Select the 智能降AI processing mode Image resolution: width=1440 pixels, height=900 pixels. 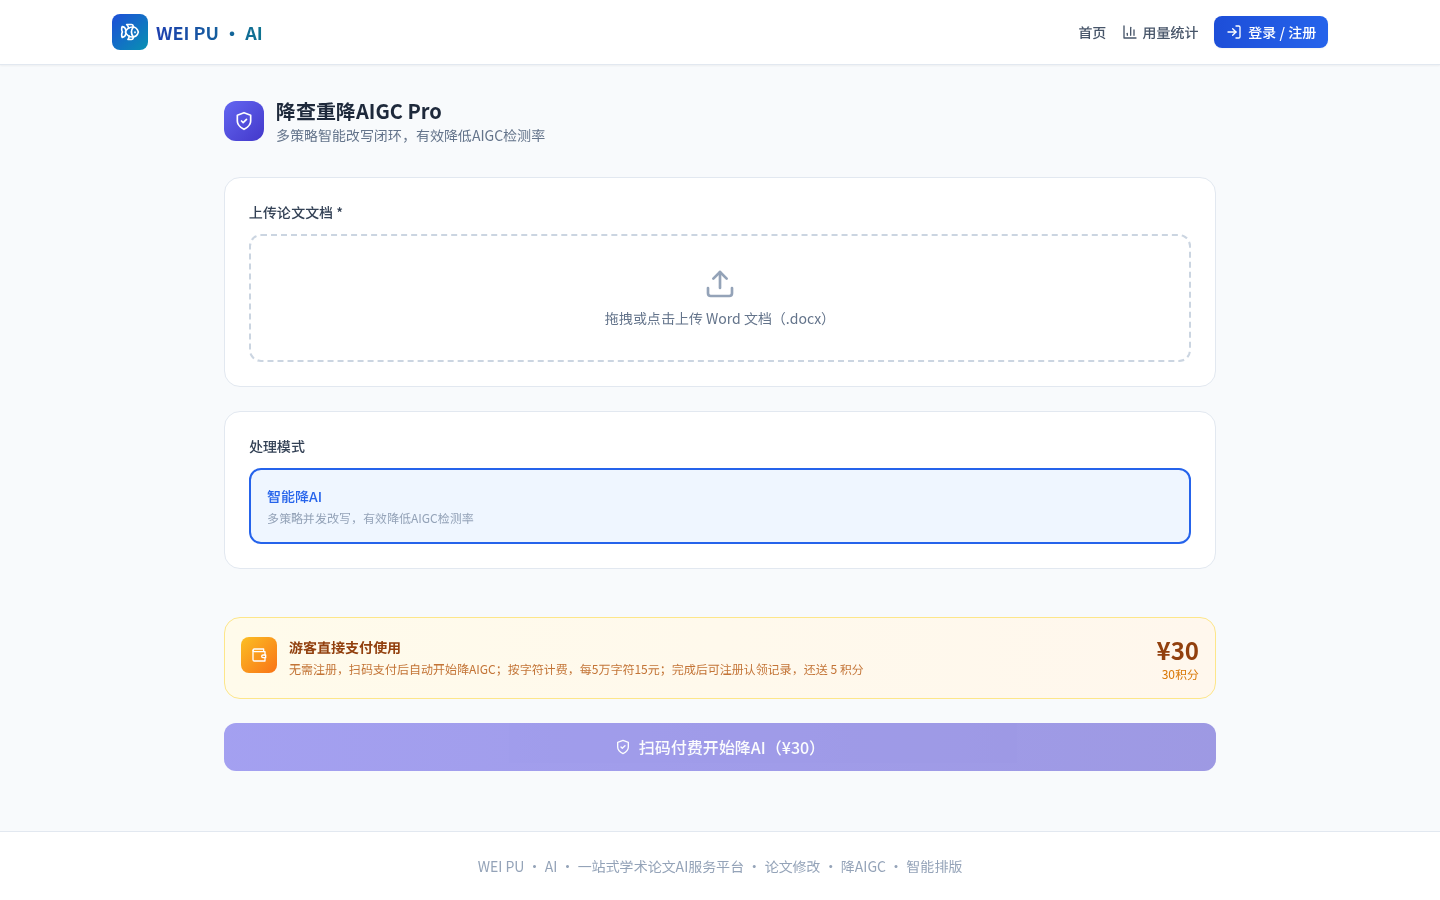click(720, 506)
